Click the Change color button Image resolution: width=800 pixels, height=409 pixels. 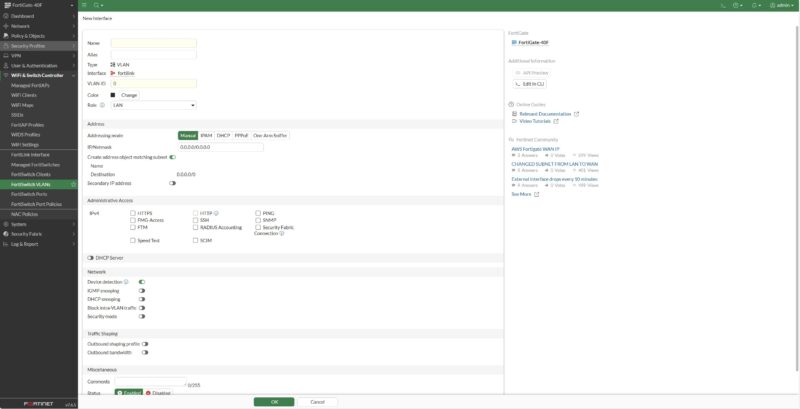(x=129, y=95)
